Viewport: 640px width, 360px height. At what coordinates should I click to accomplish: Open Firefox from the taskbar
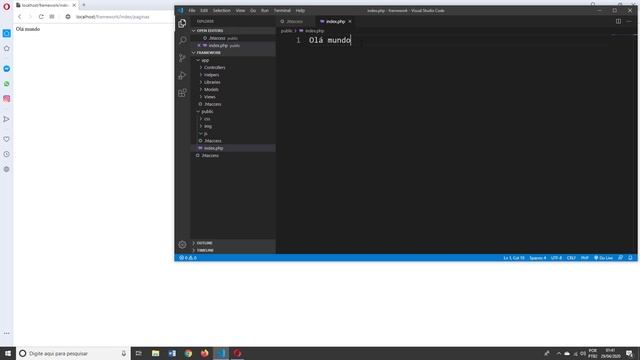(204, 353)
